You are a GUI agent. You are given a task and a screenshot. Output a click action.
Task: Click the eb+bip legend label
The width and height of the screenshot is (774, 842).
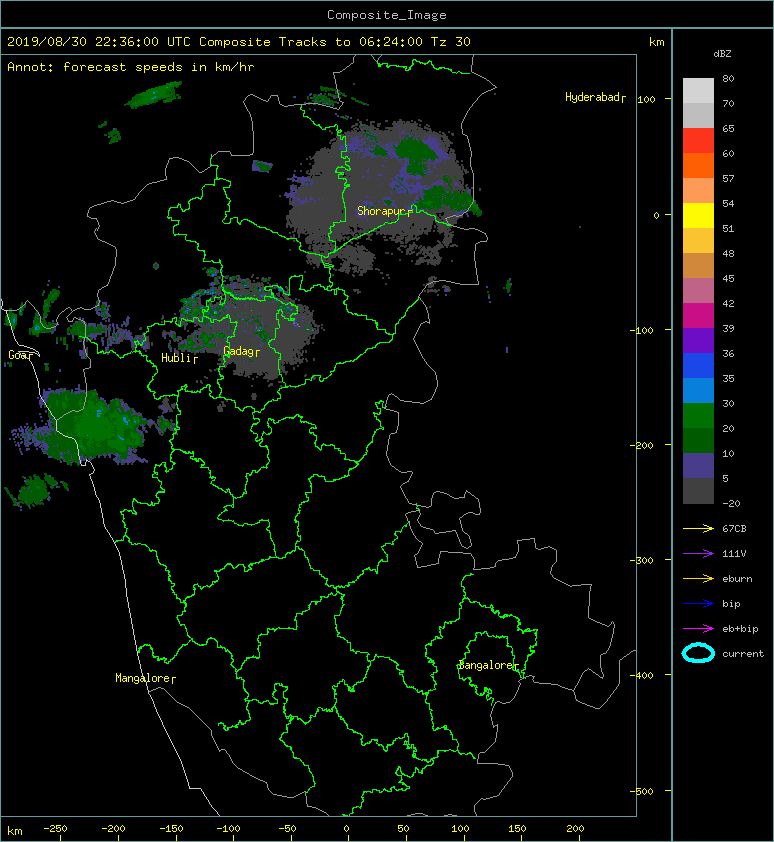[x=740, y=629]
